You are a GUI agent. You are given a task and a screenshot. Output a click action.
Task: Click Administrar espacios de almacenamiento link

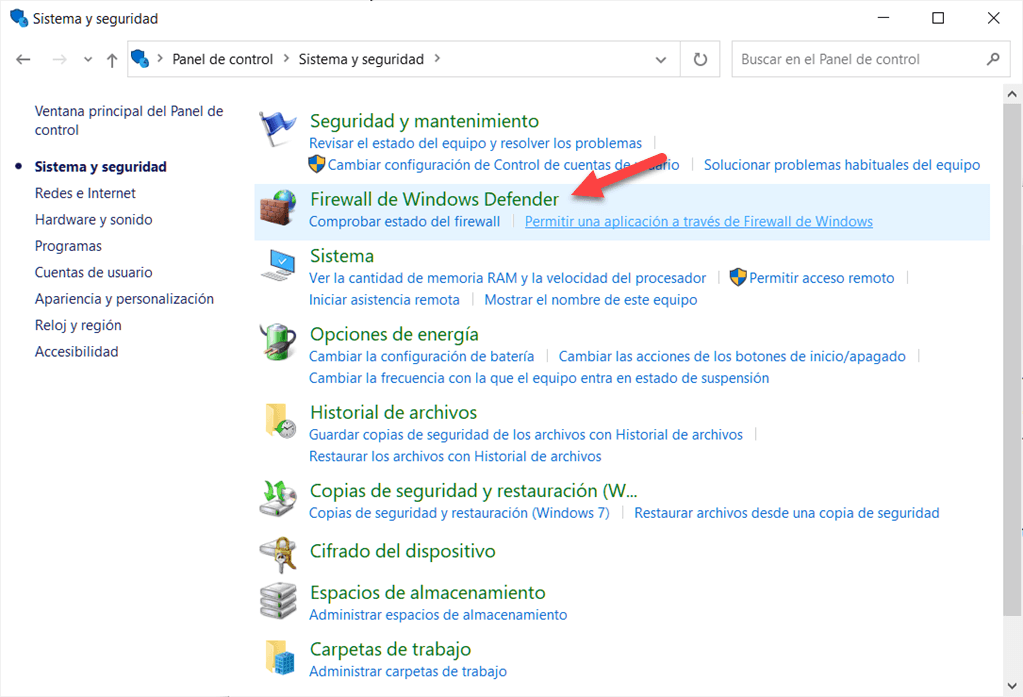(x=438, y=615)
